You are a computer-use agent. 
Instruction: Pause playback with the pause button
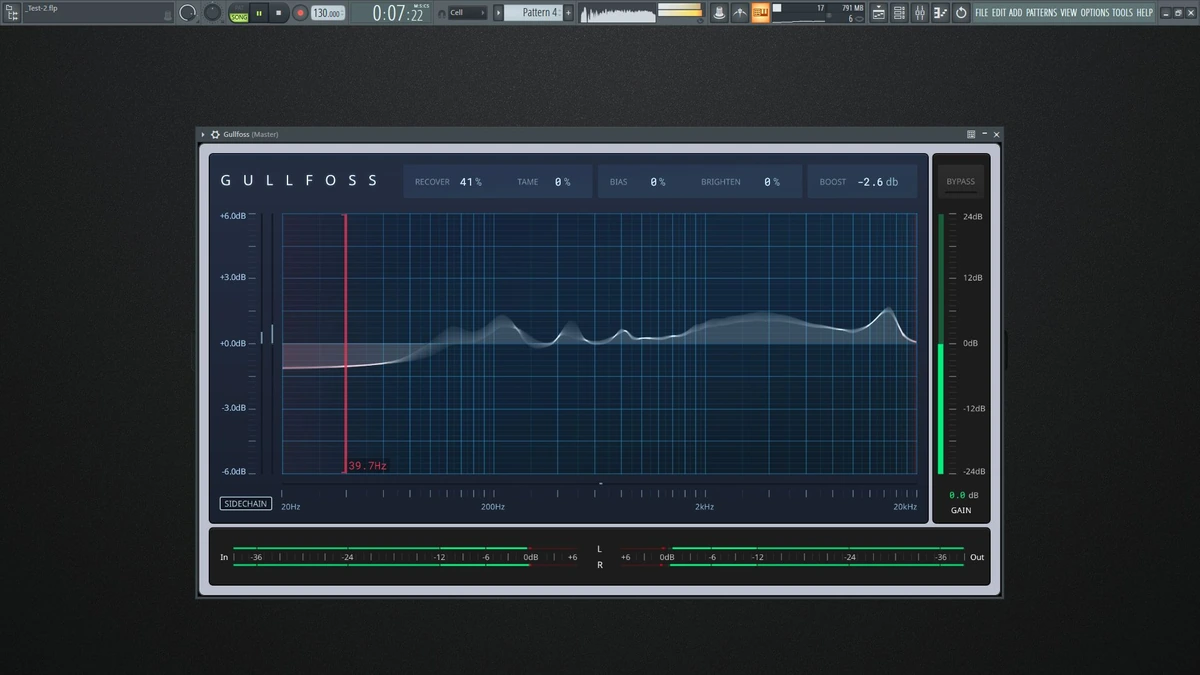[259, 13]
